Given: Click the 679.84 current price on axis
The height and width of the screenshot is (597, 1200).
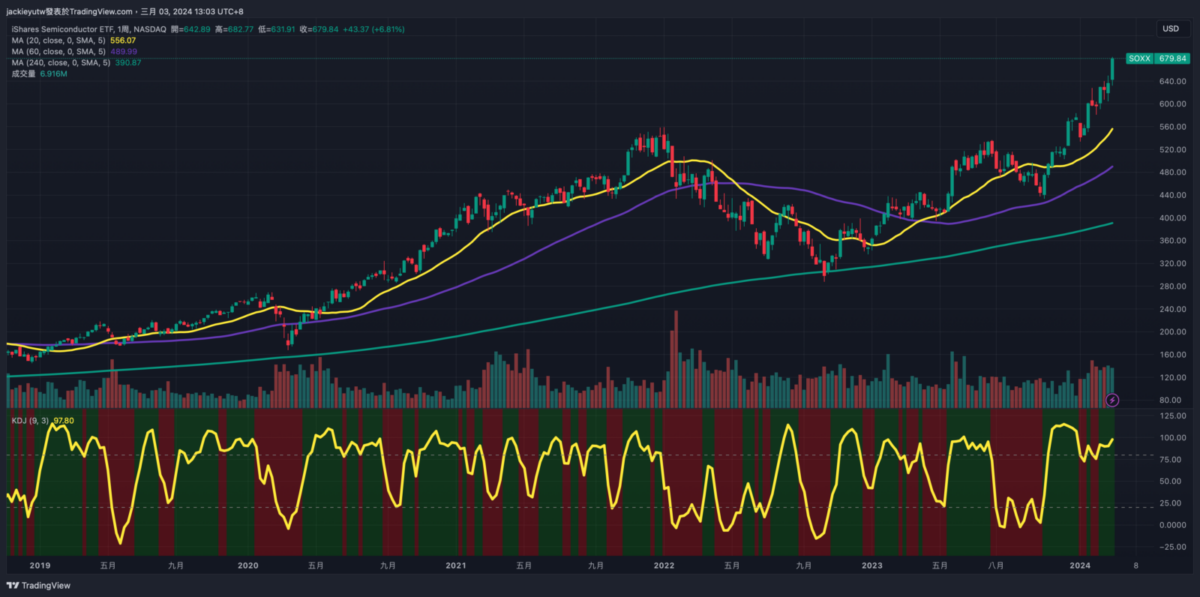Looking at the screenshot, I should [x=1172, y=59].
